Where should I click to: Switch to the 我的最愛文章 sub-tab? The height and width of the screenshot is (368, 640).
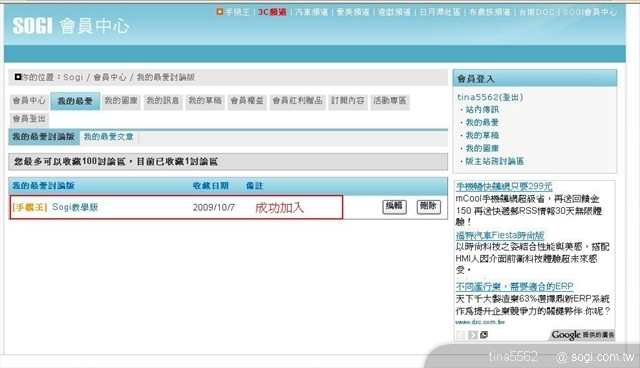109,137
